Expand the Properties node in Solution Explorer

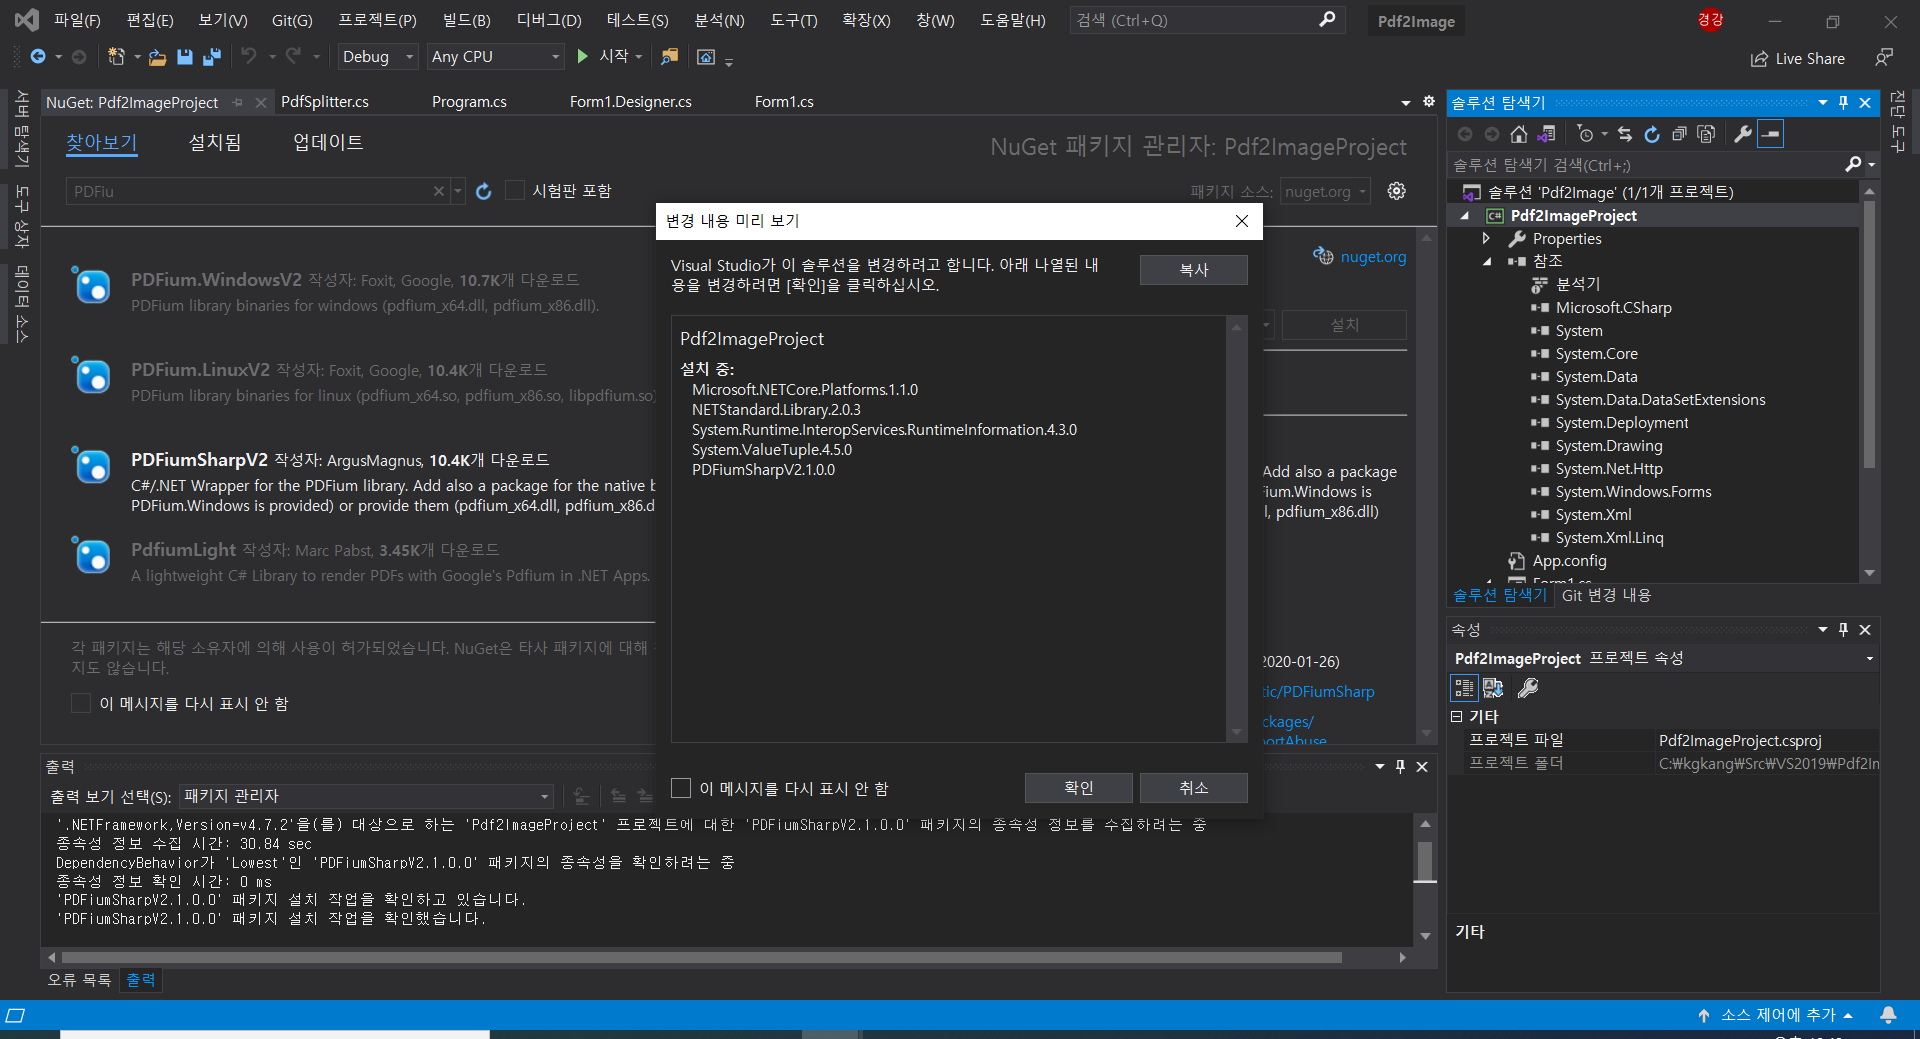pyautogui.click(x=1487, y=238)
